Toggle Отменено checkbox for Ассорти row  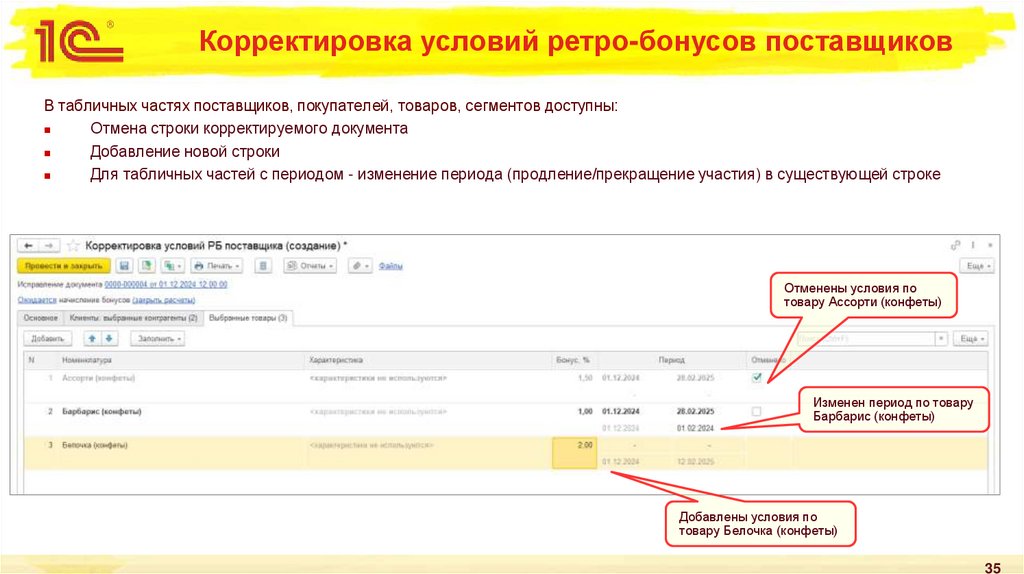point(756,377)
